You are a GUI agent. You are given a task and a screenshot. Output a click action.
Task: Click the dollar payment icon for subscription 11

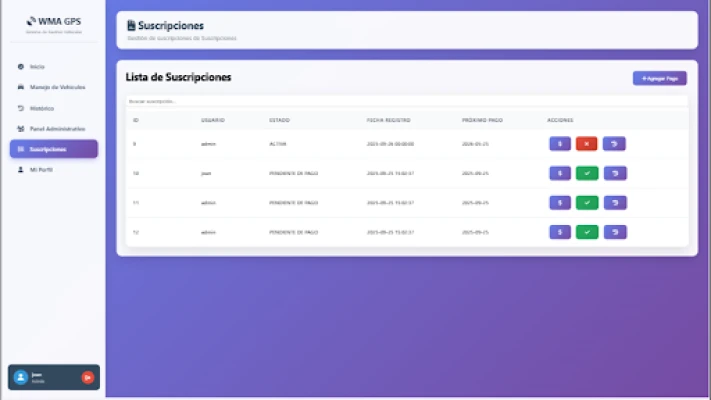560,203
